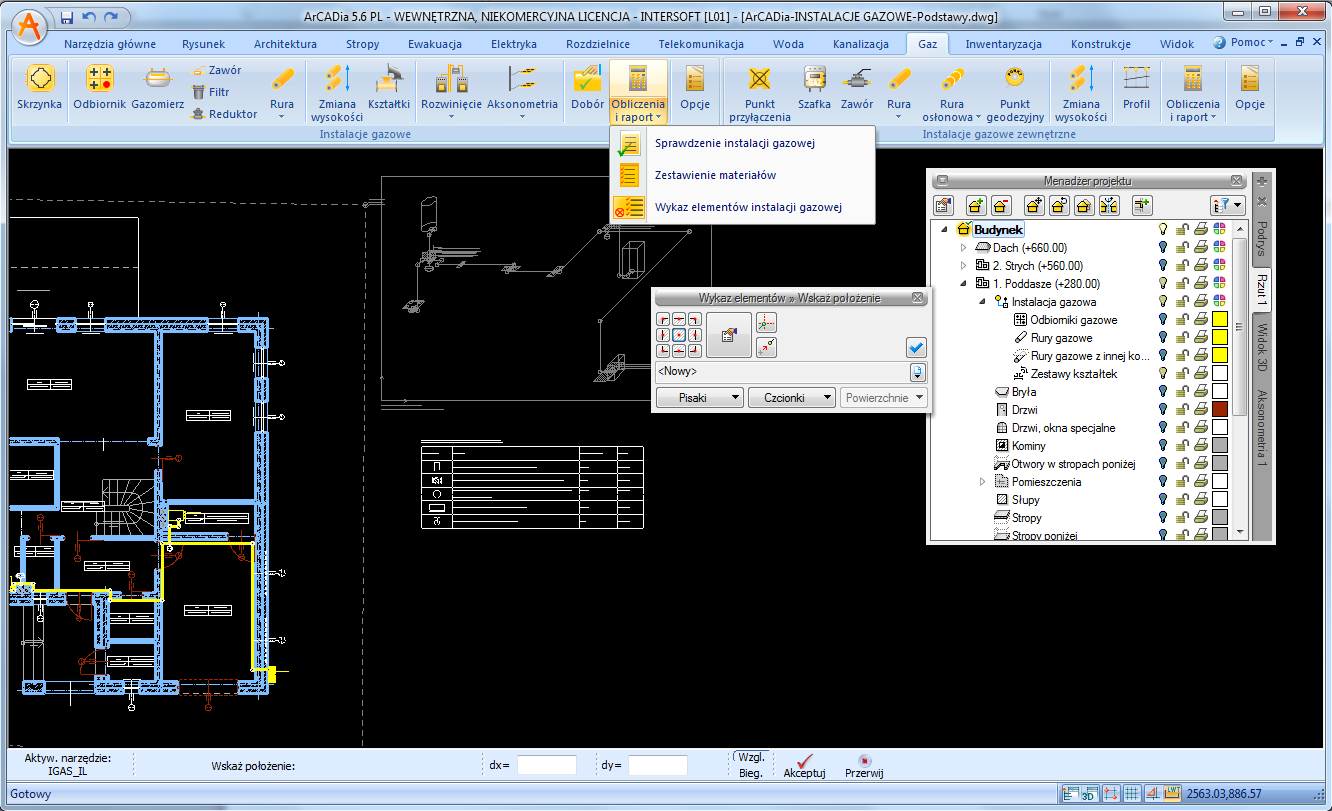Viewport: 1332px width, 811px height.
Task: Toggle visibility bulb for Zestawy kształtek
Action: 1163,374
